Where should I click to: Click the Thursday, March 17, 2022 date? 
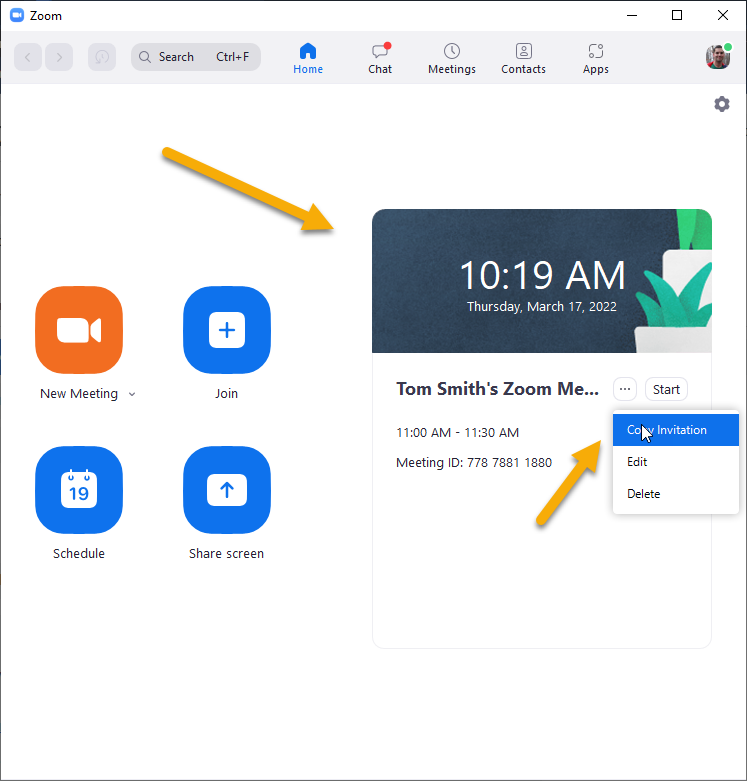[x=542, y=306]
